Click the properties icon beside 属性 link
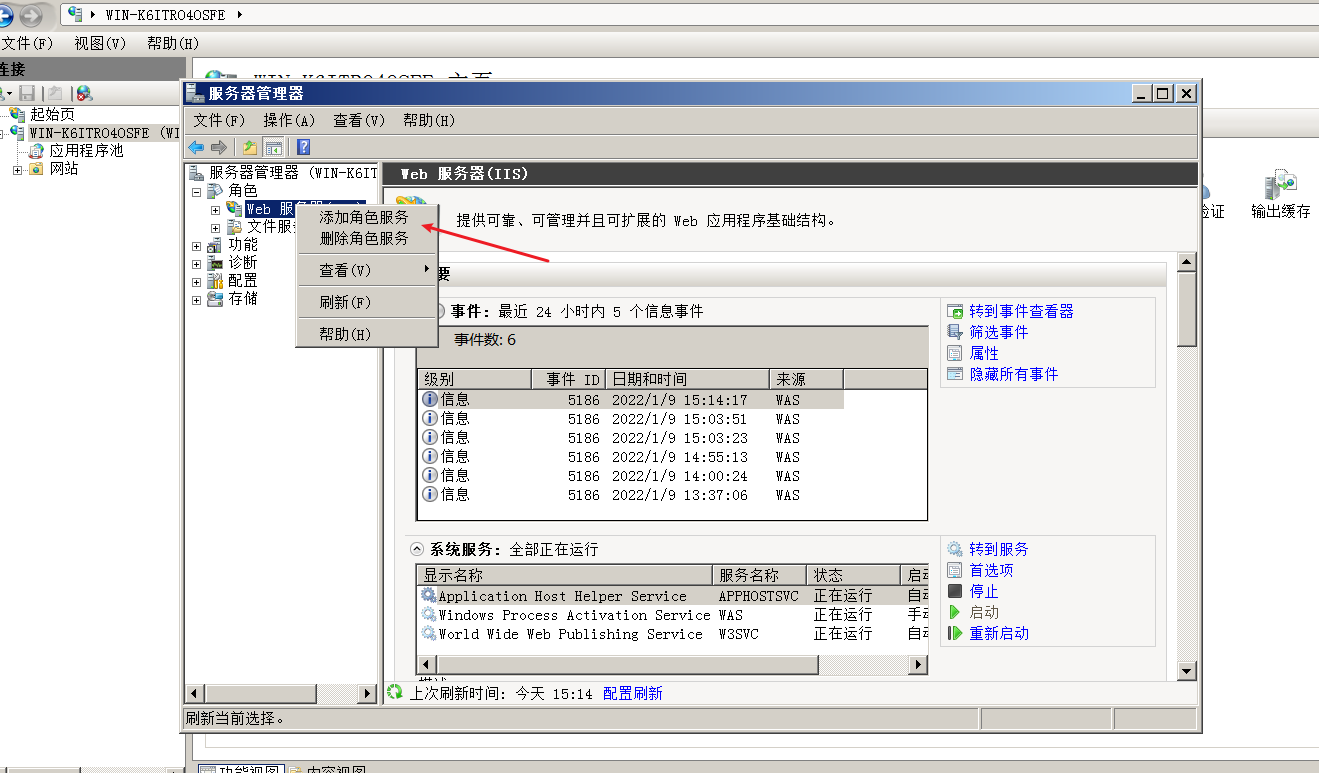 [x=955, y=353]
